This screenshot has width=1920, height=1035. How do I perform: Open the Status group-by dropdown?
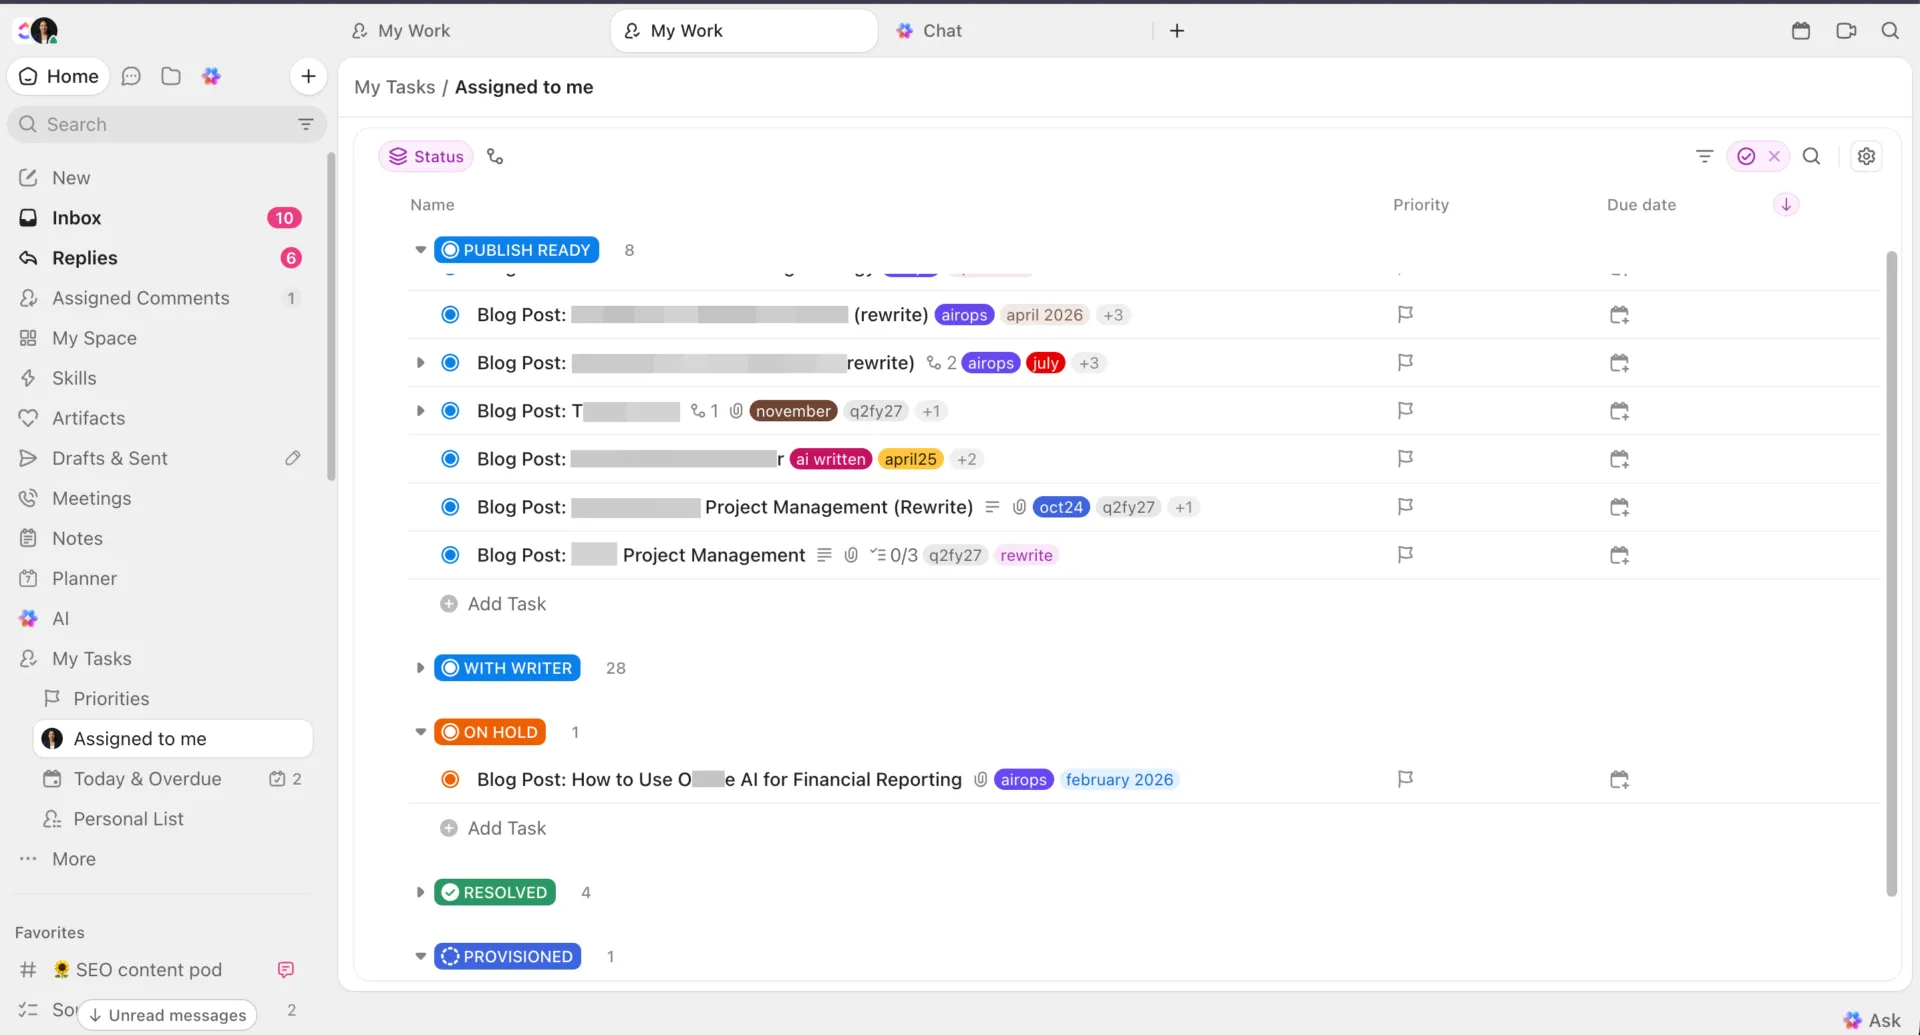pos(426,156)
